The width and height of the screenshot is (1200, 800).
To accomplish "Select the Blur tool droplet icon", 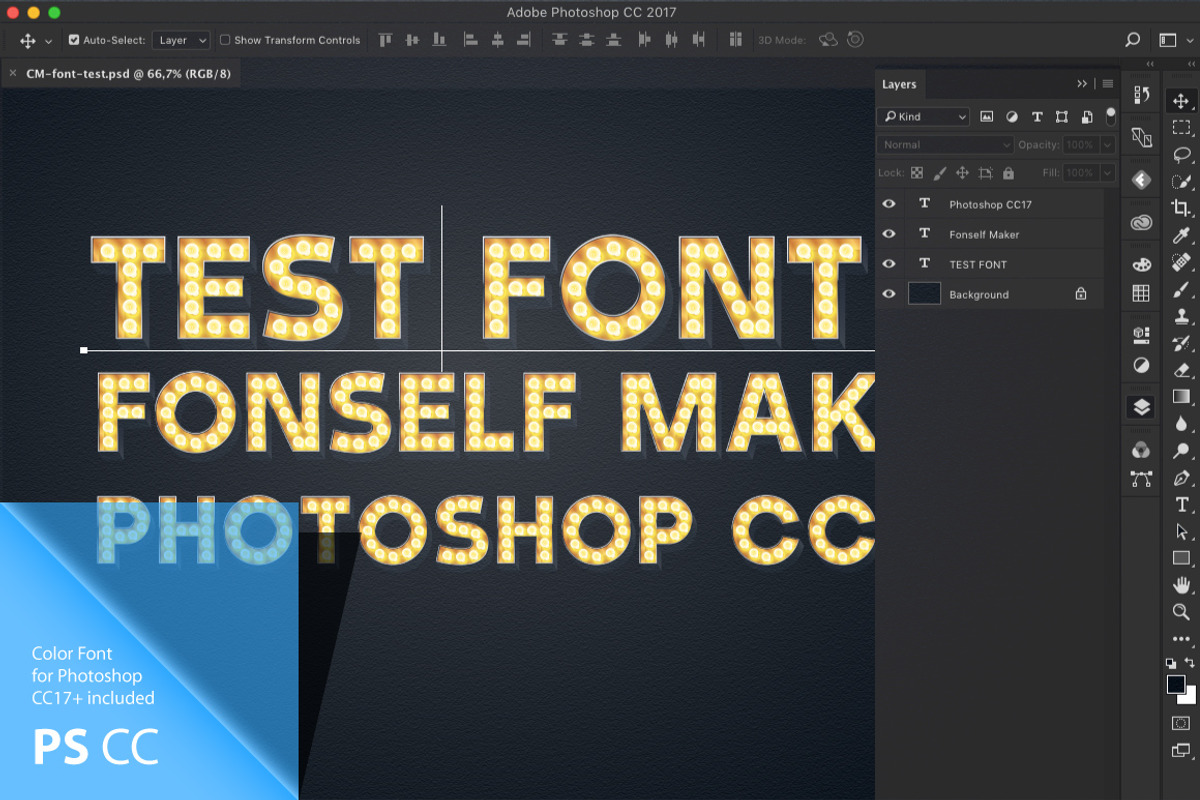I will tap(1181, 424).
